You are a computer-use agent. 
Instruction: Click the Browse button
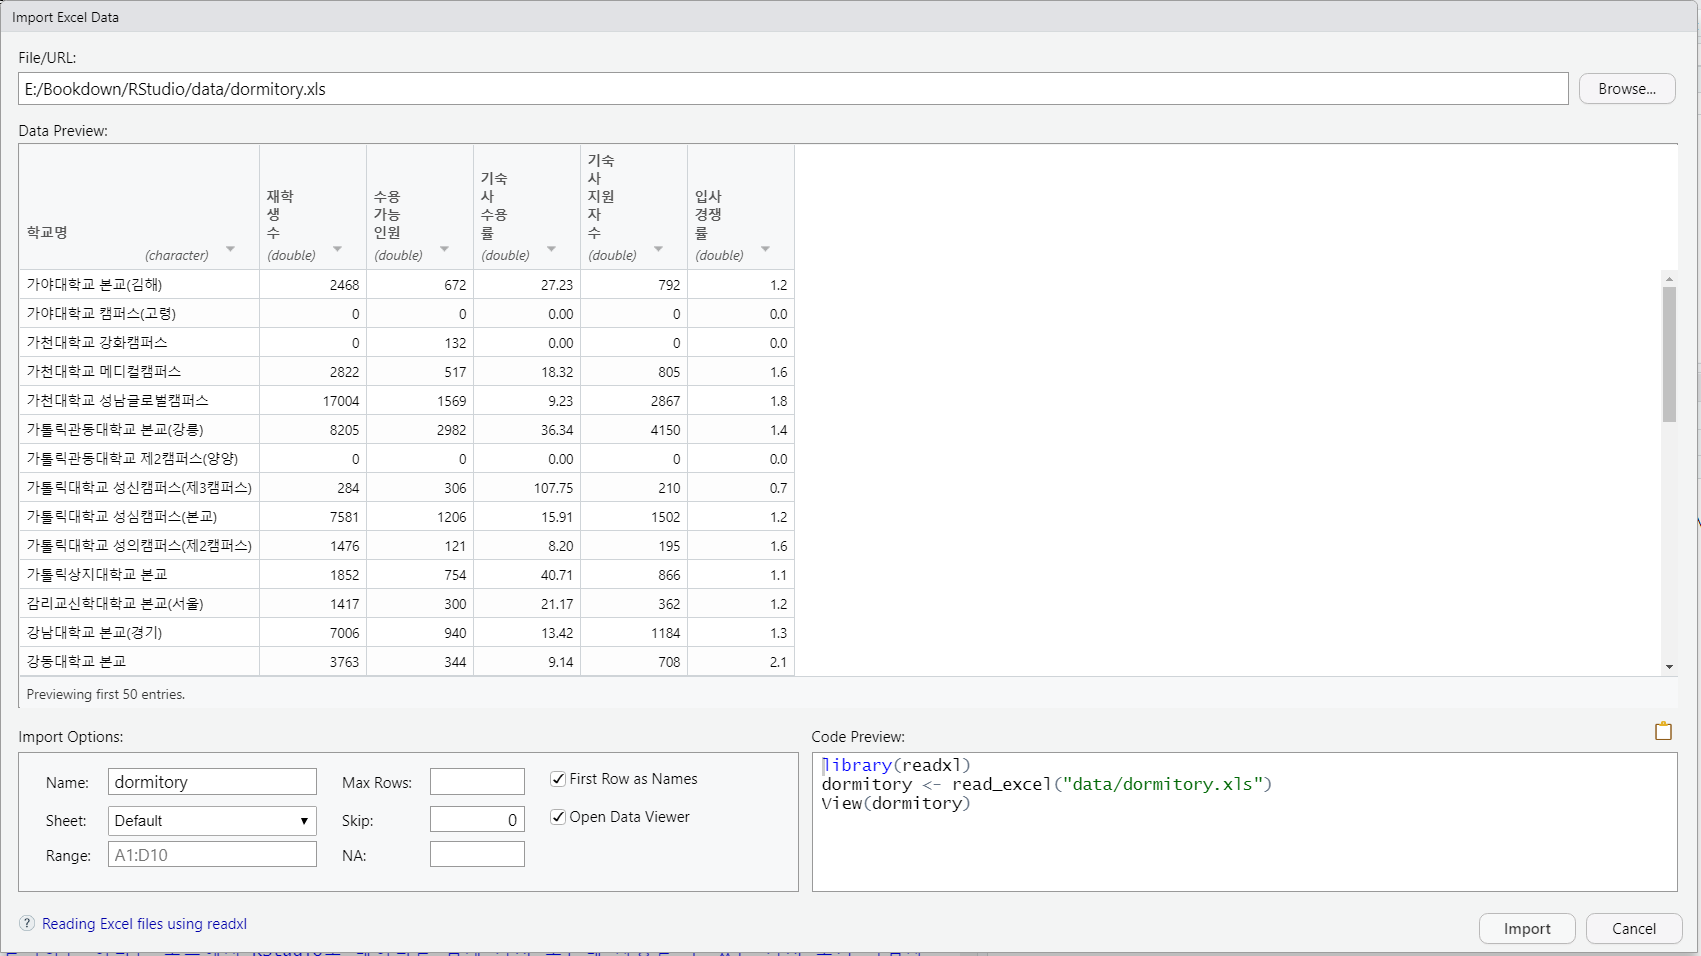point(1627,89)
